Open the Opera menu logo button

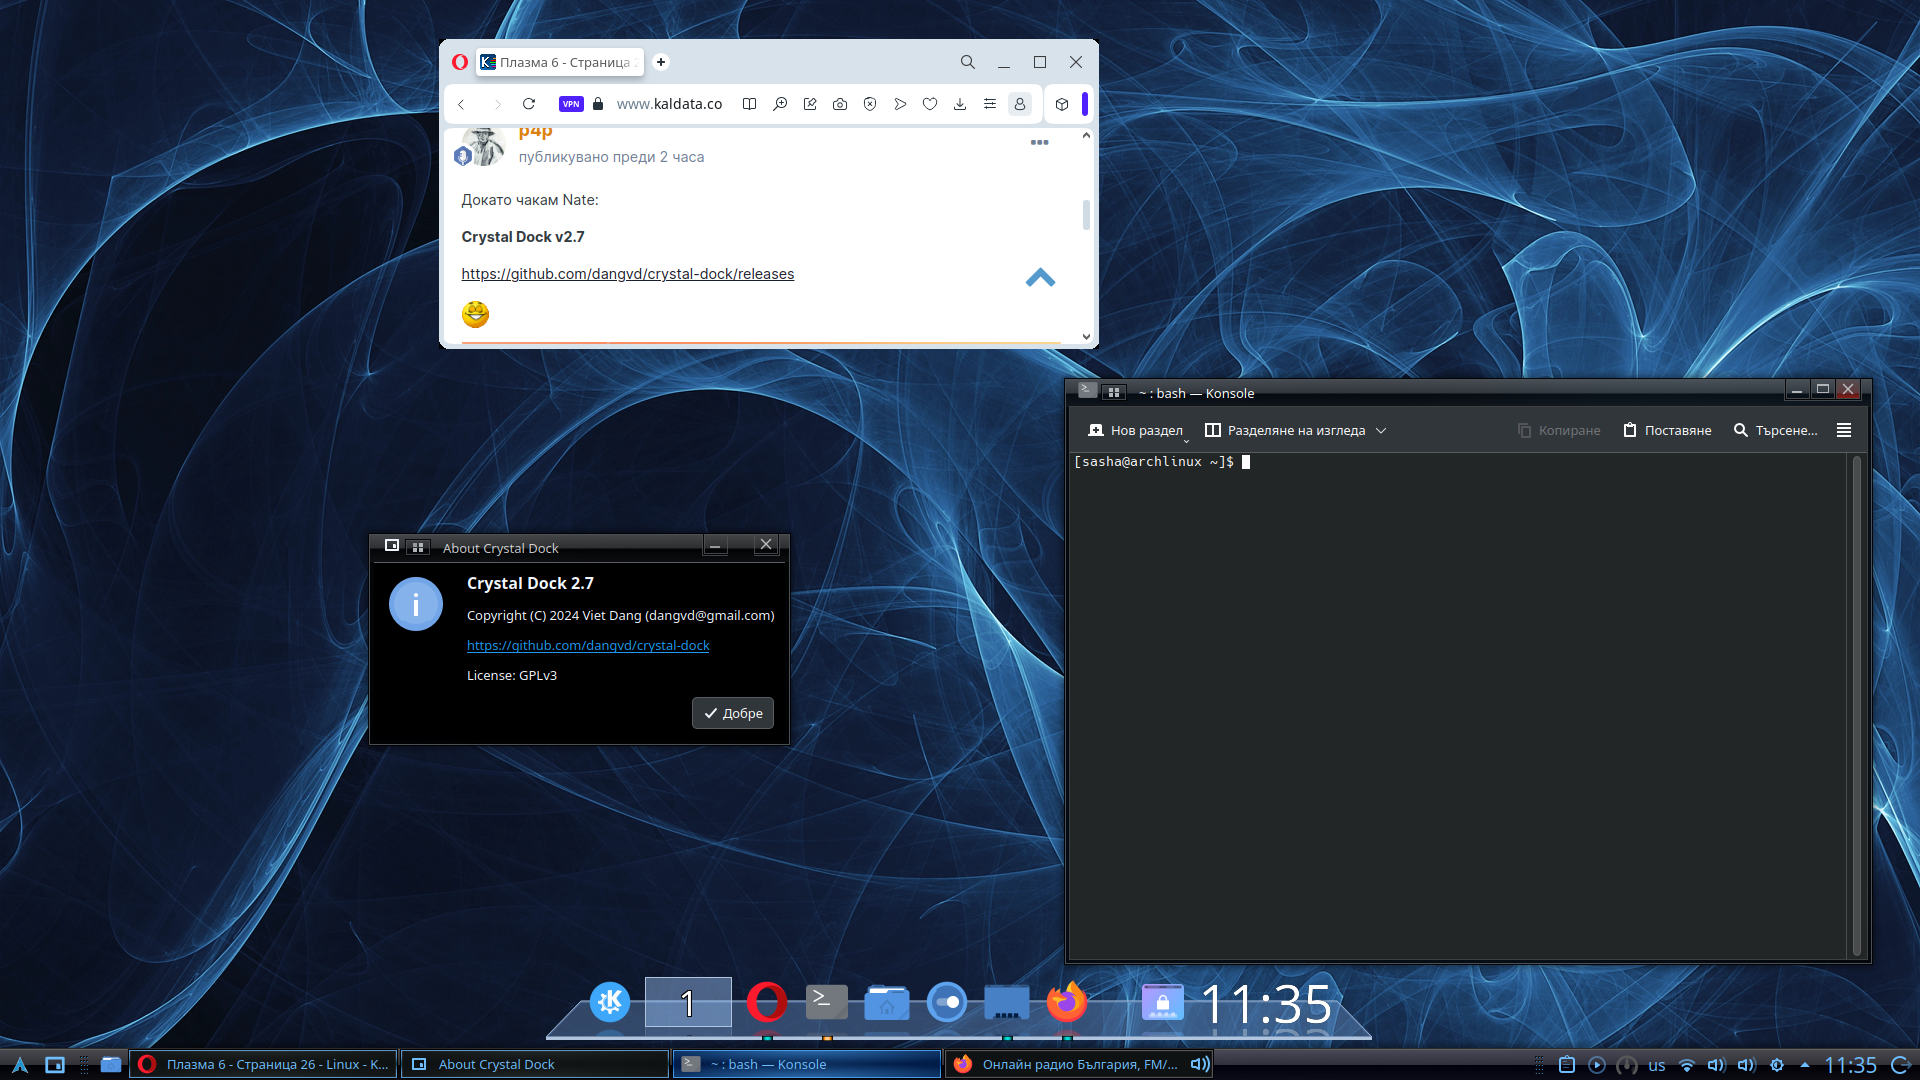coord(459,62)
